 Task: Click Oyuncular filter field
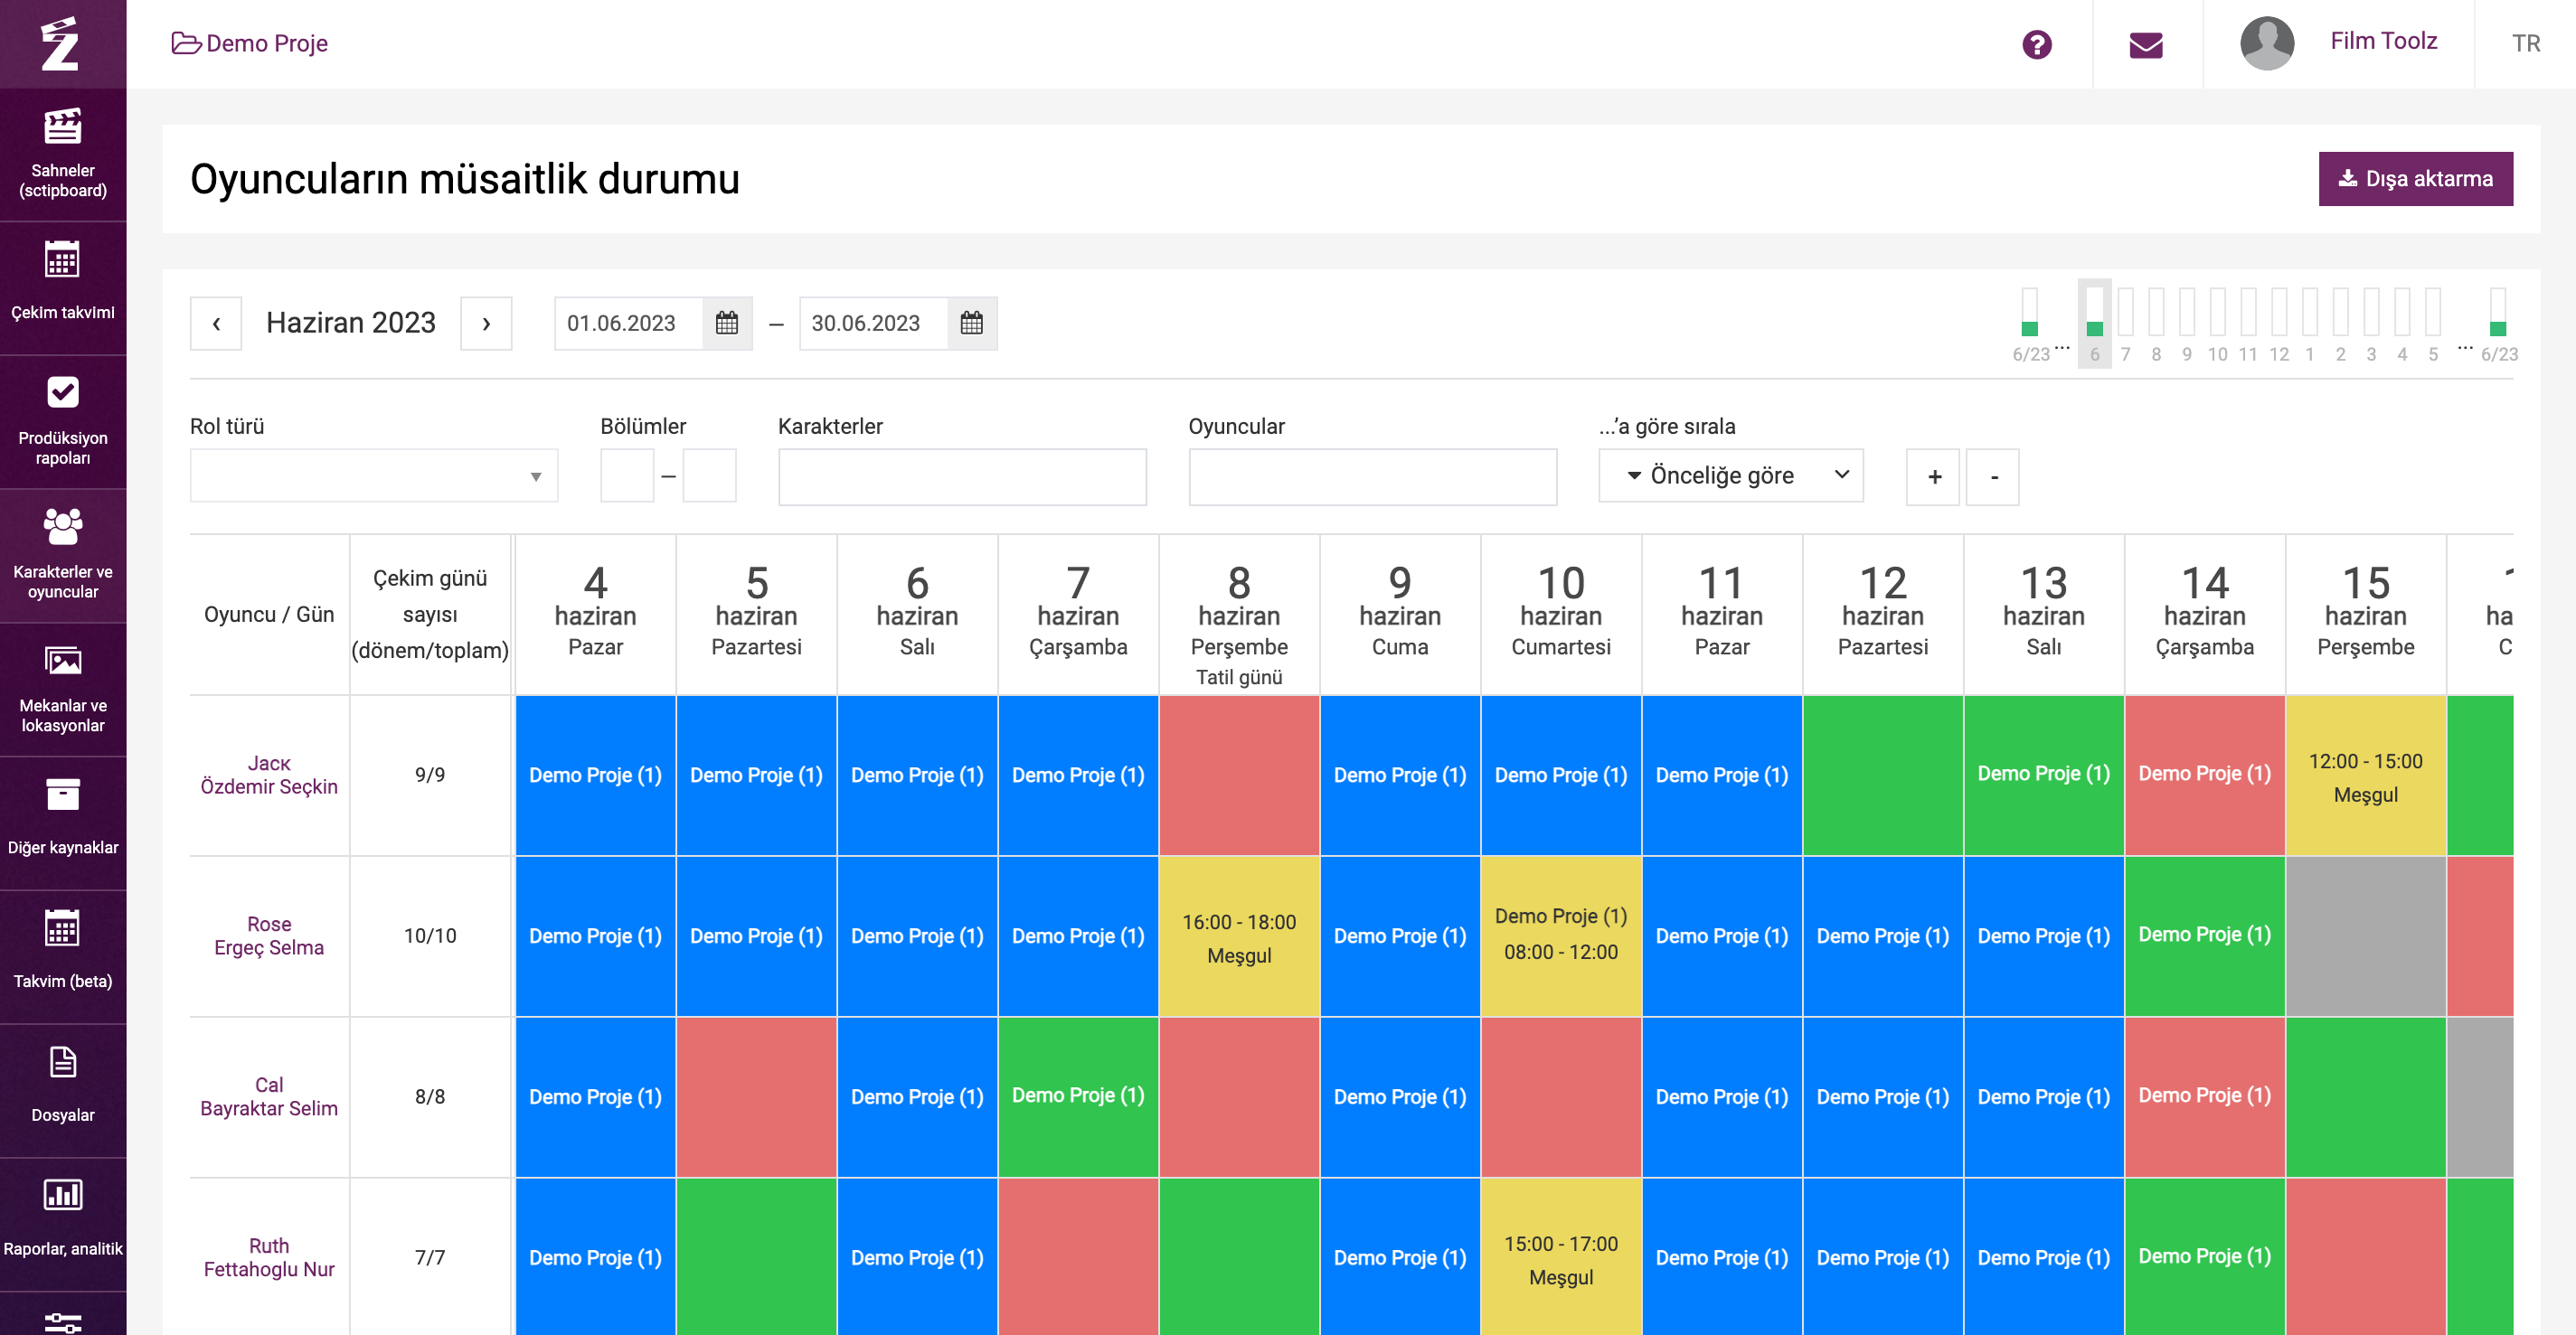click(x=1372, y=477)
